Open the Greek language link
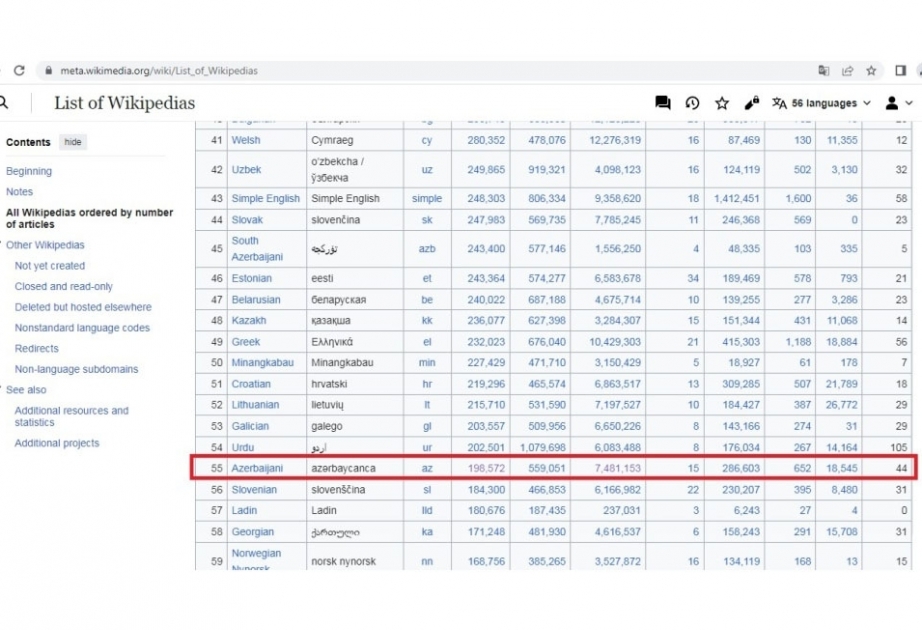 point(246,342)
